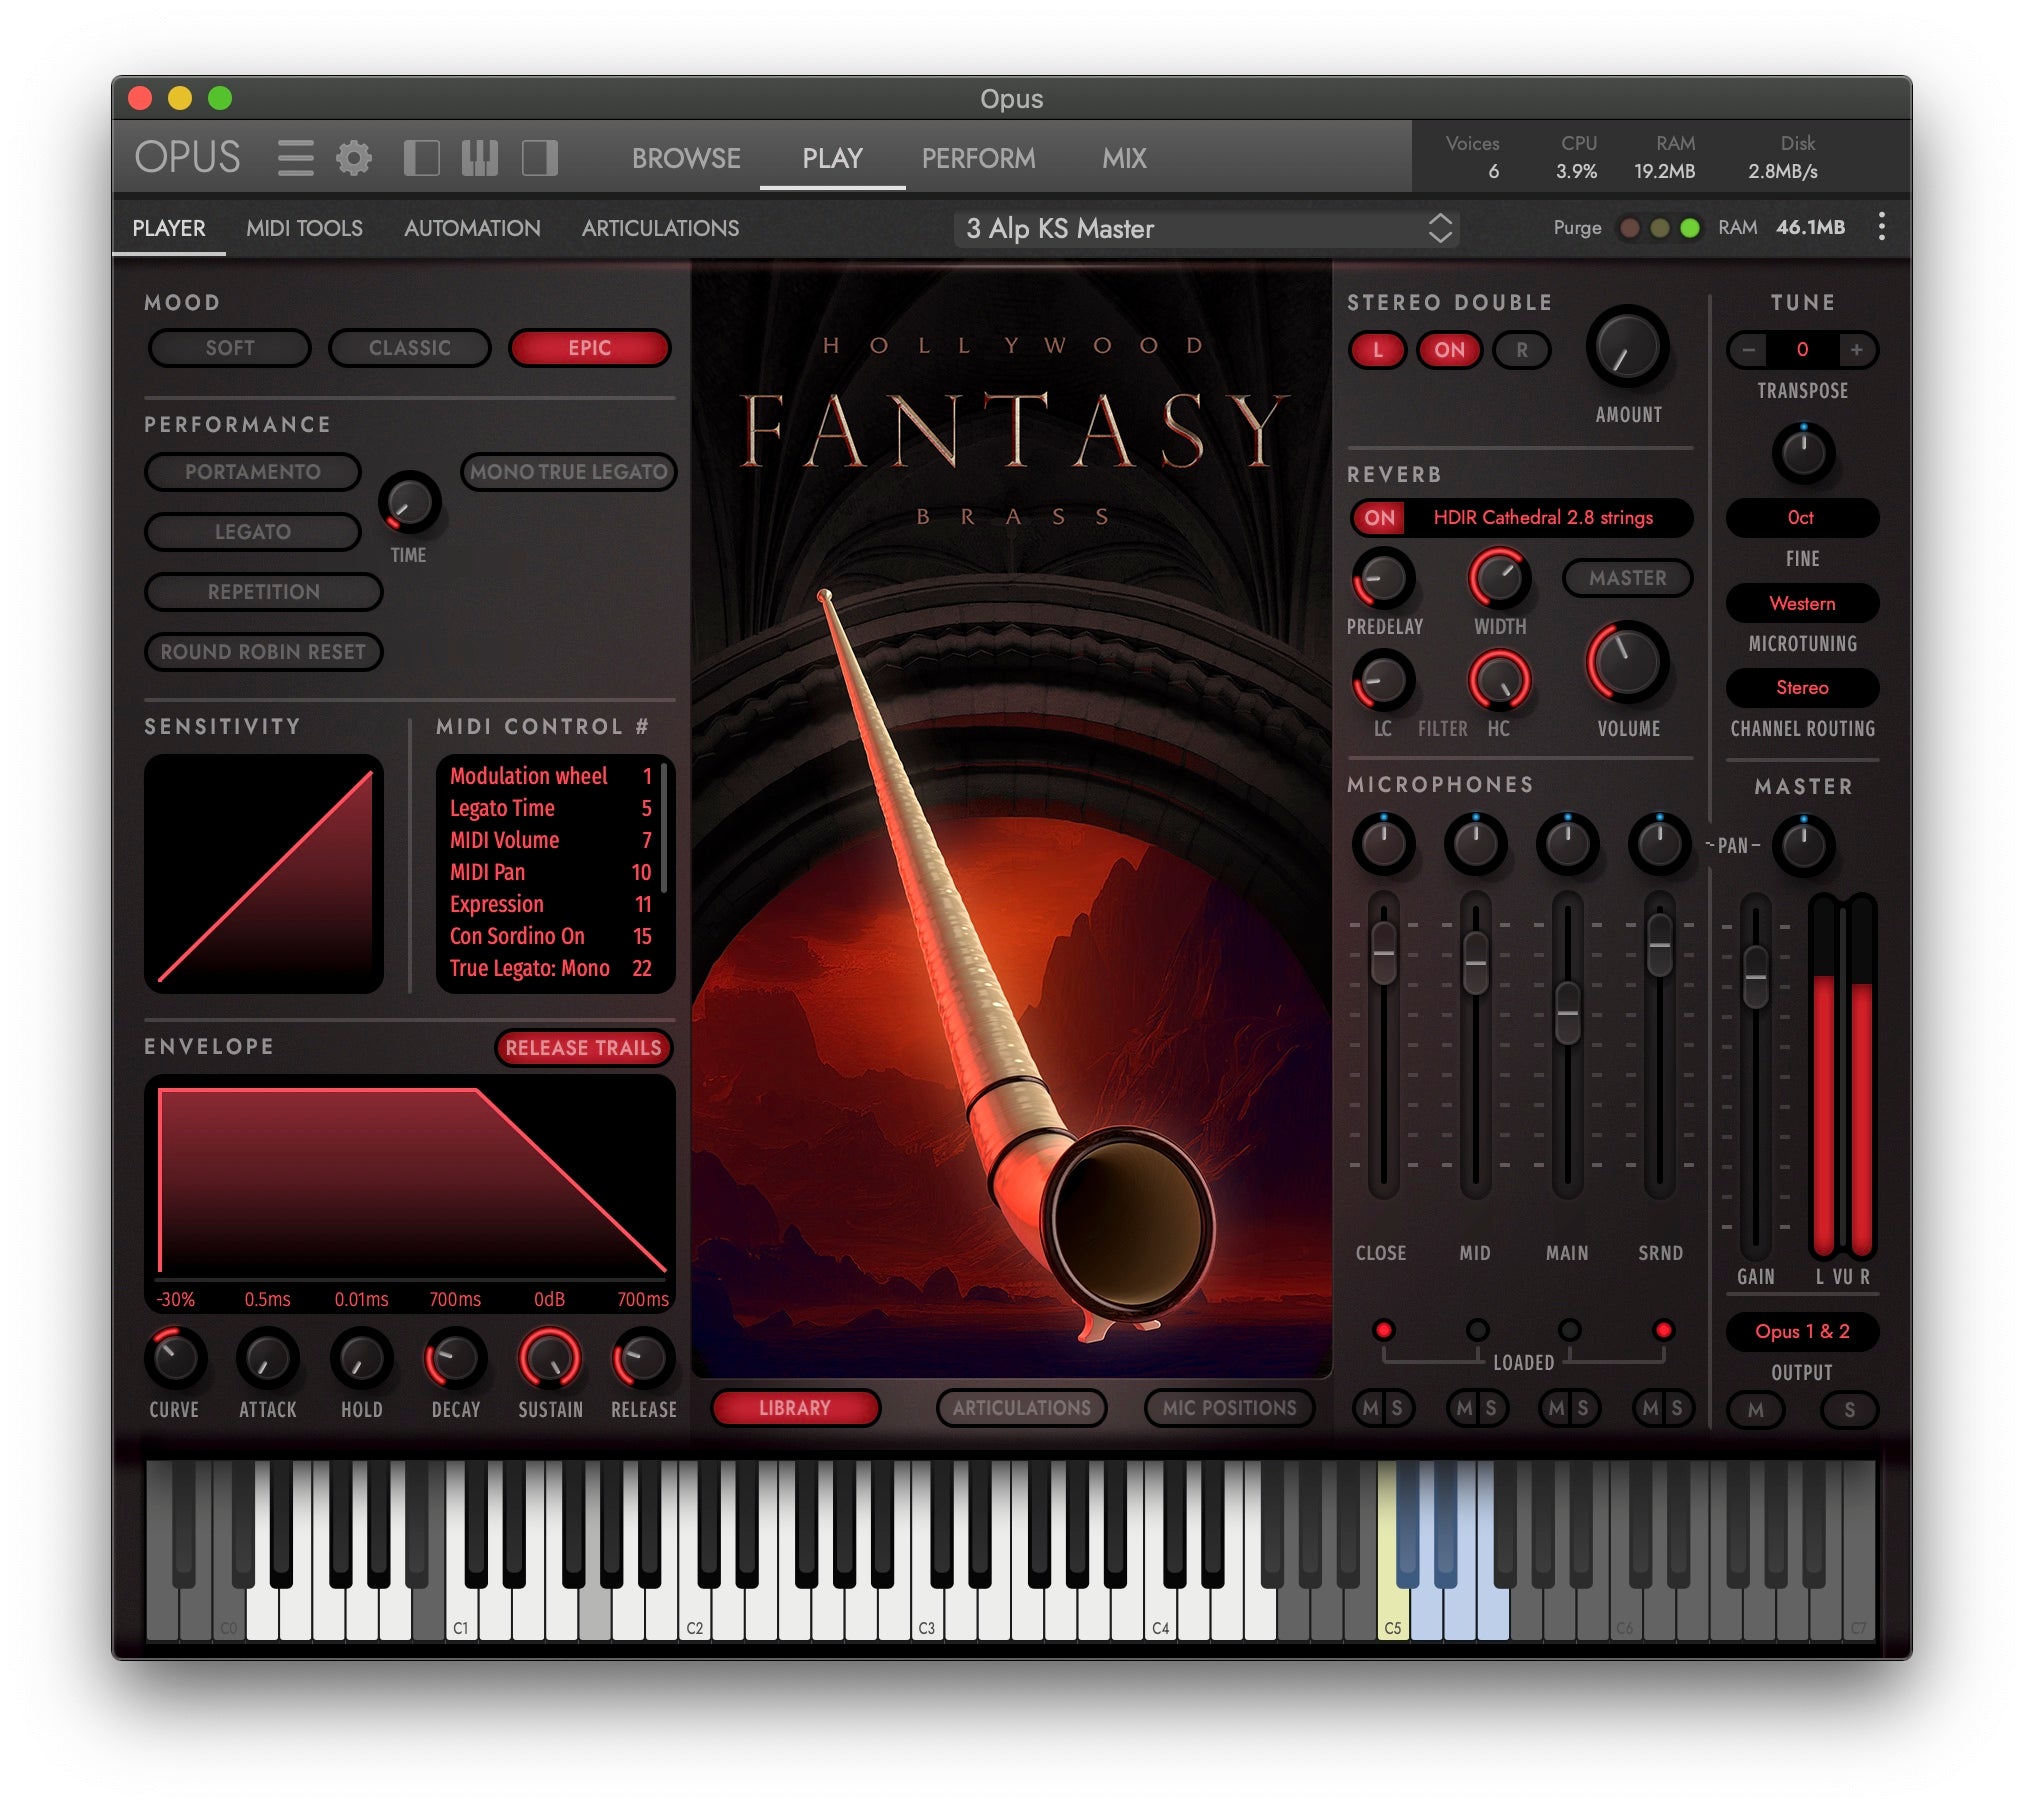The width and height of the screenshot is (2024, 1808).
Task: Select the EPIC mood button
Action: click(x=590, y=348)
